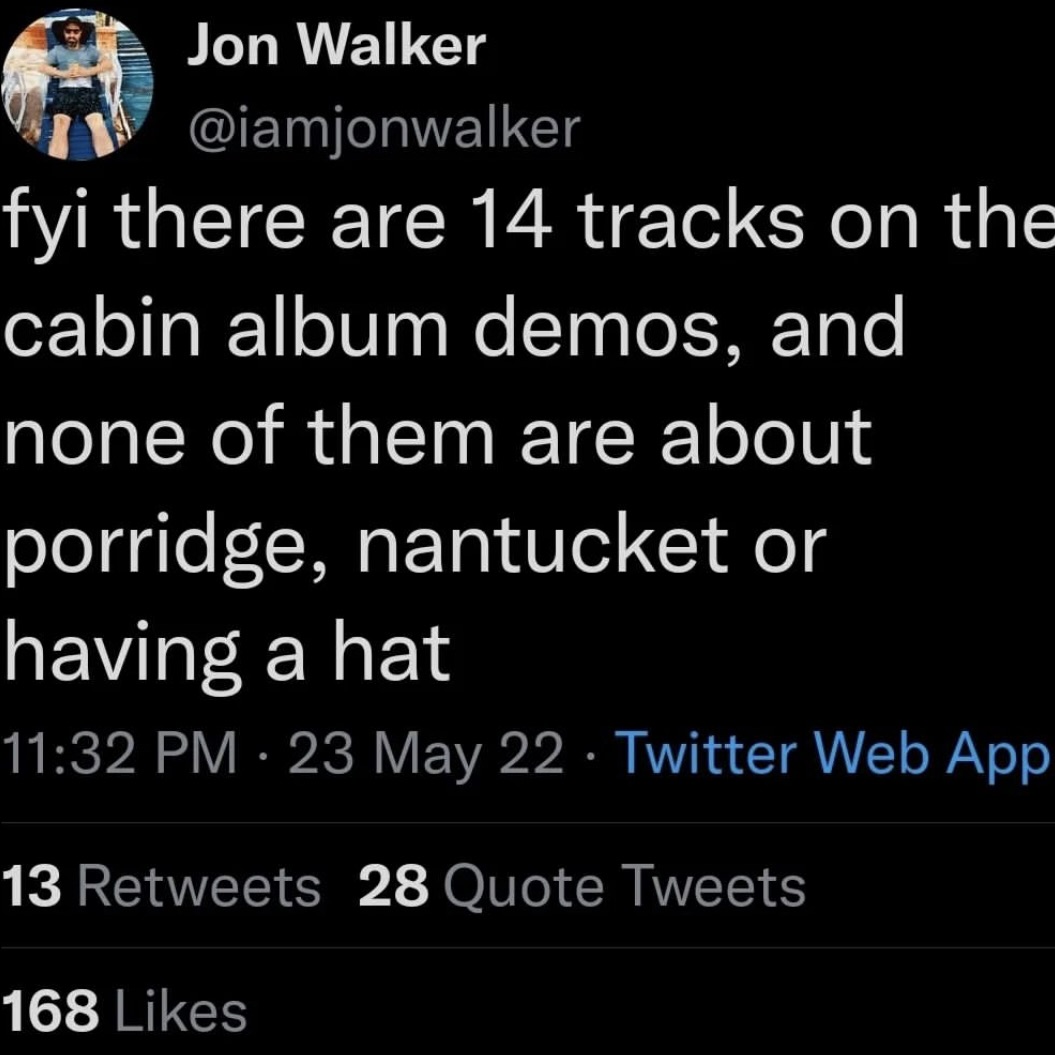Show the 168 Likes list
Image resolution: width=1055 pixels, height=1055 pixels.
coord(126,1011)
